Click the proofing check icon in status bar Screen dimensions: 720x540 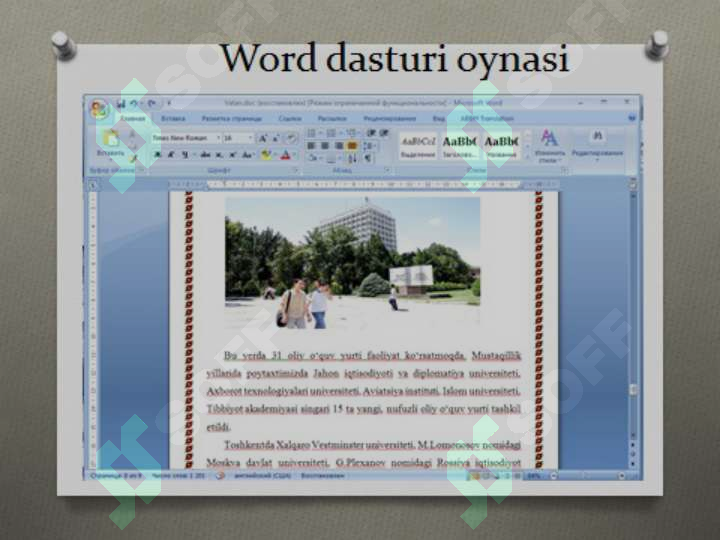pos(220,476)
